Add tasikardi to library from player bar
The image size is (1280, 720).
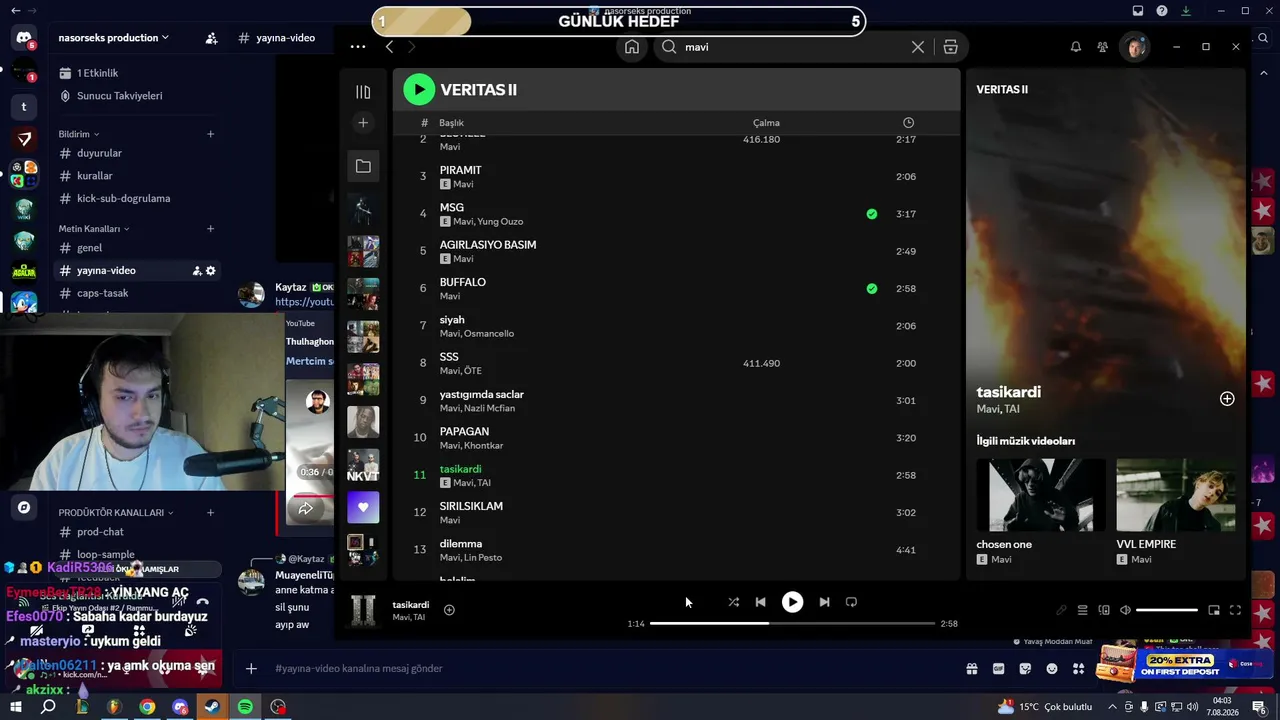point(449,610)
